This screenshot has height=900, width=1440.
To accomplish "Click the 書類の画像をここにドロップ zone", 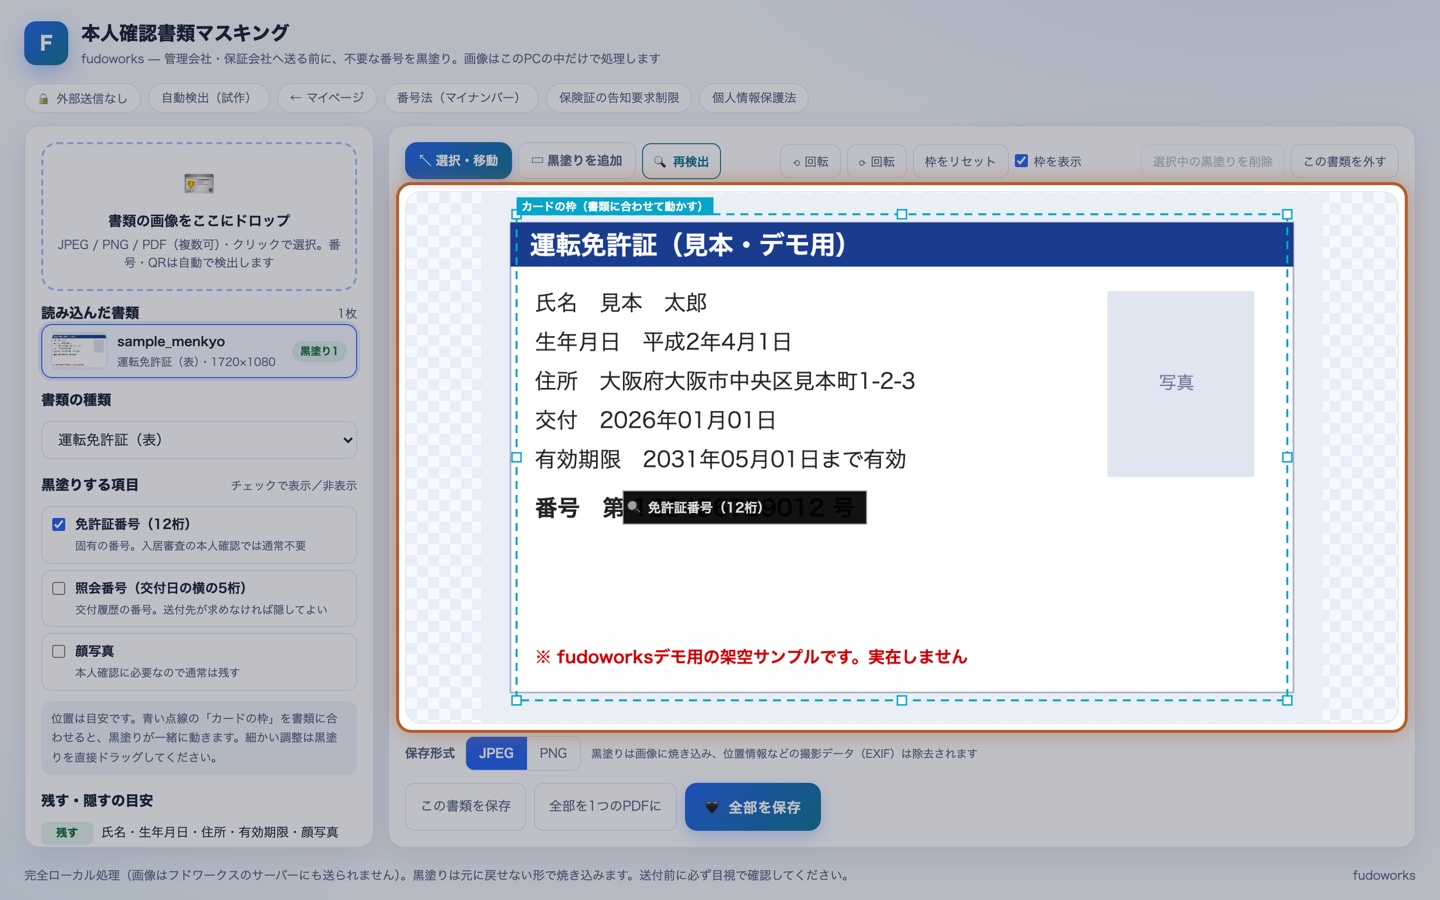I will (x=199, y=216).
